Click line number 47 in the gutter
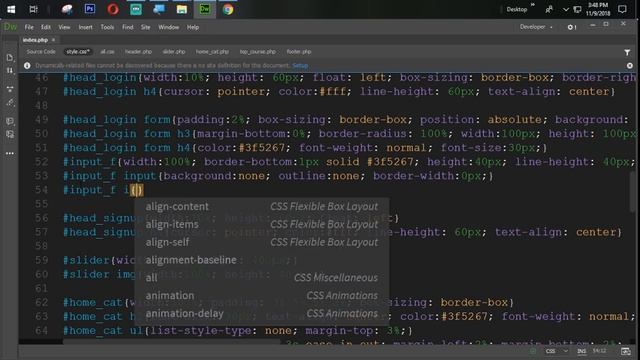This screenshot has height=360, width=640. pos(41,91)
